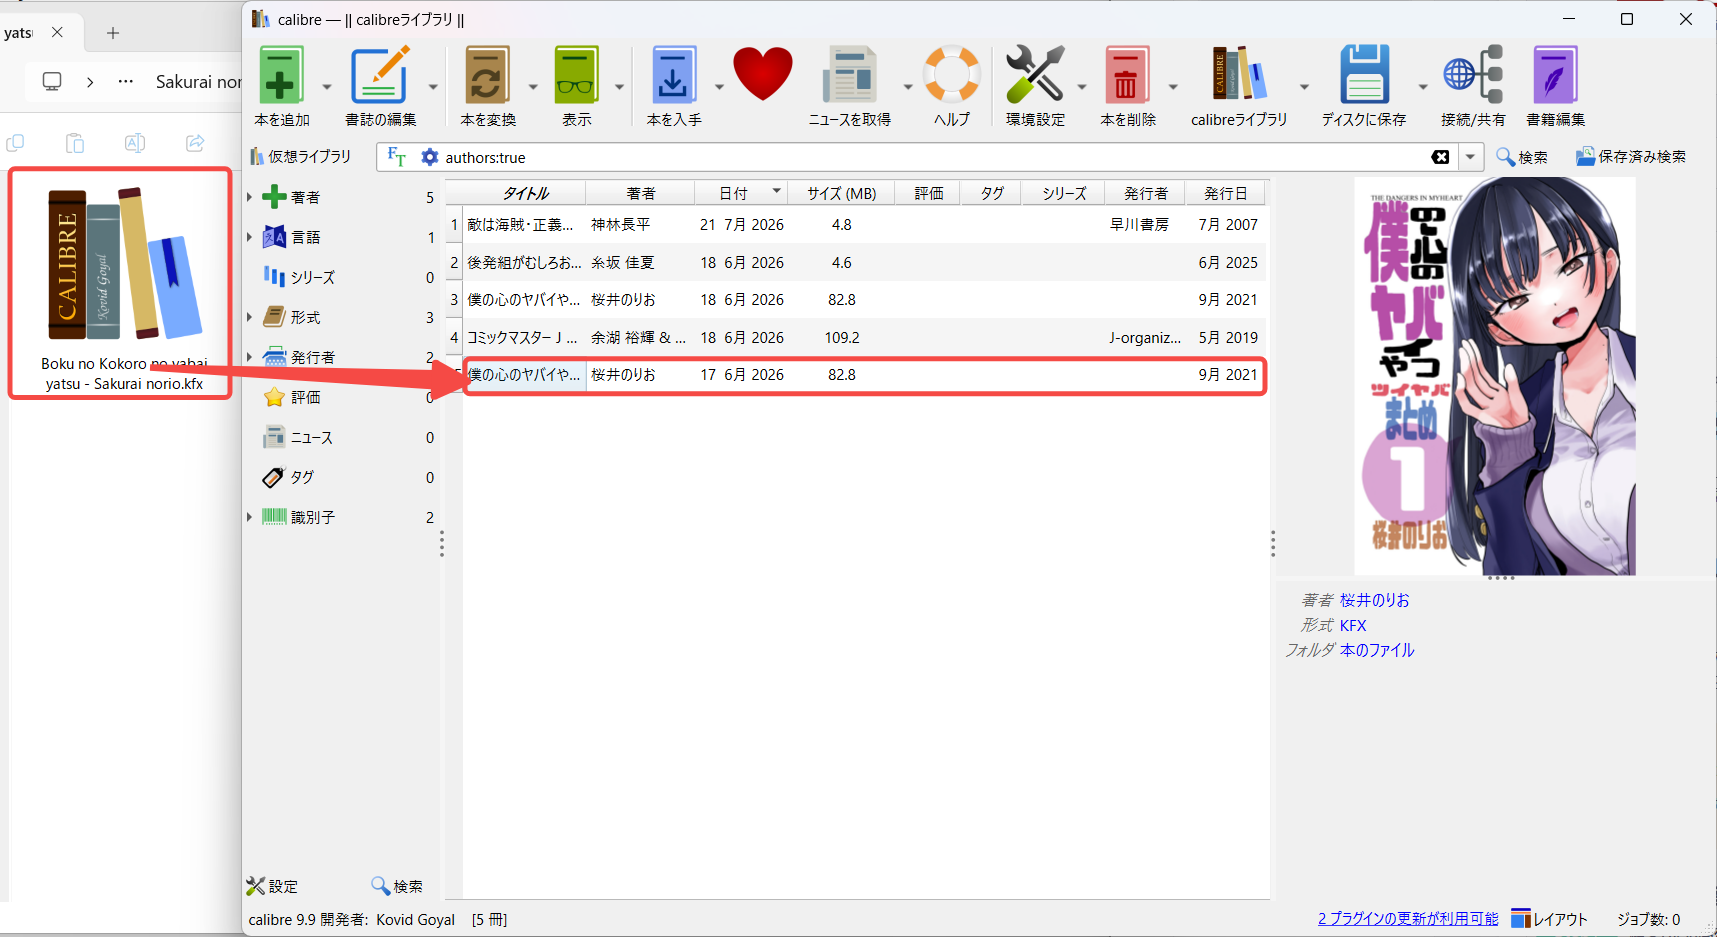Click the 保存済み検索 button

pos(1631,157)
